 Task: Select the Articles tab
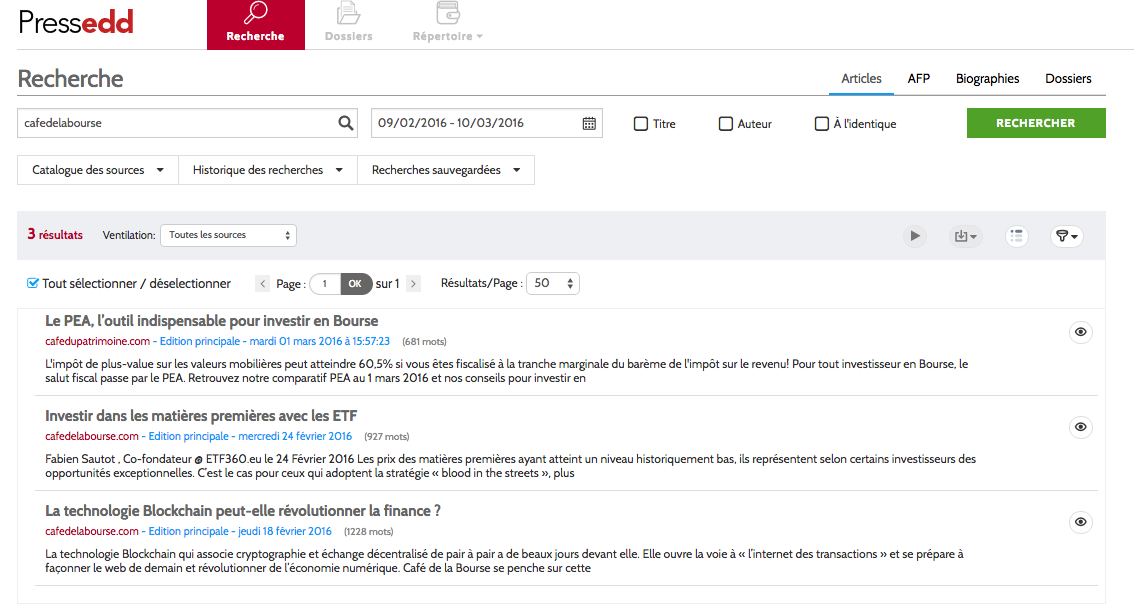pos(861,79)
